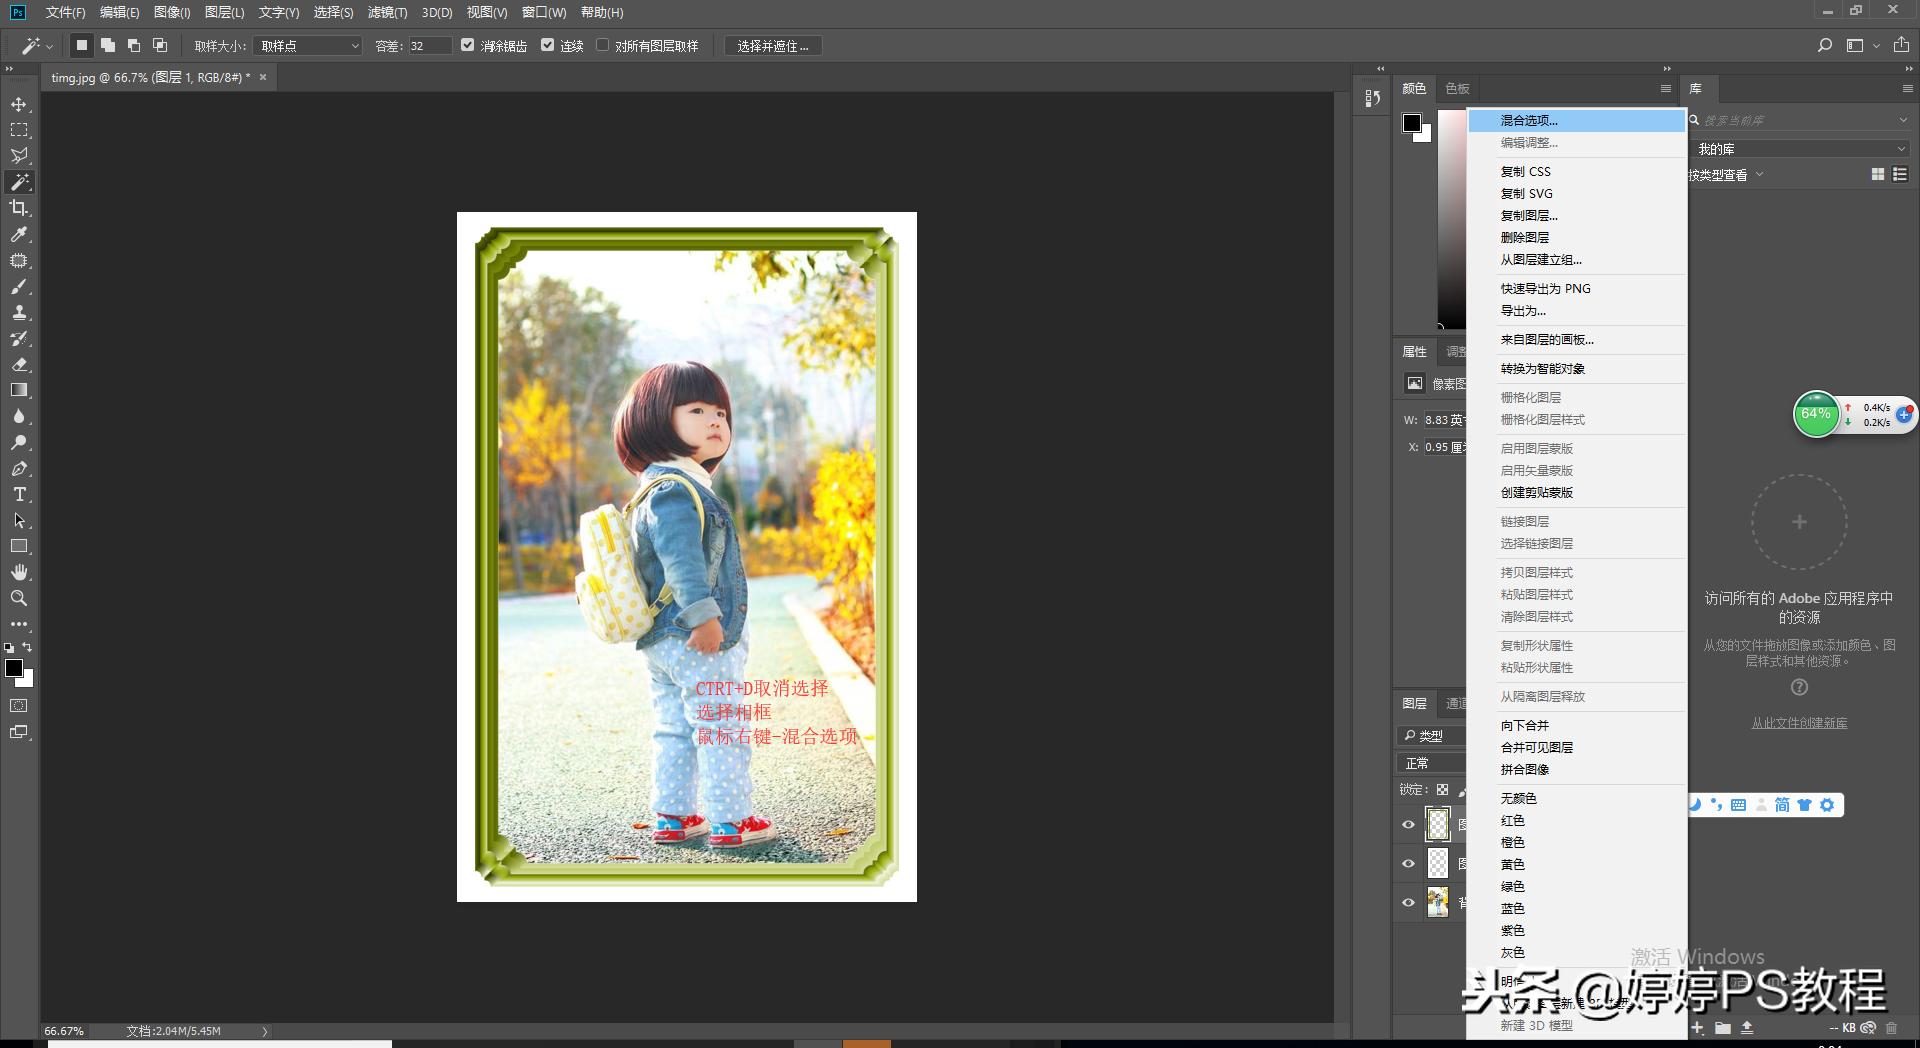Expand the 我的库 library dropdown
The width and height of the screenshot is (1920, 1048).
tap(1800, 149)
